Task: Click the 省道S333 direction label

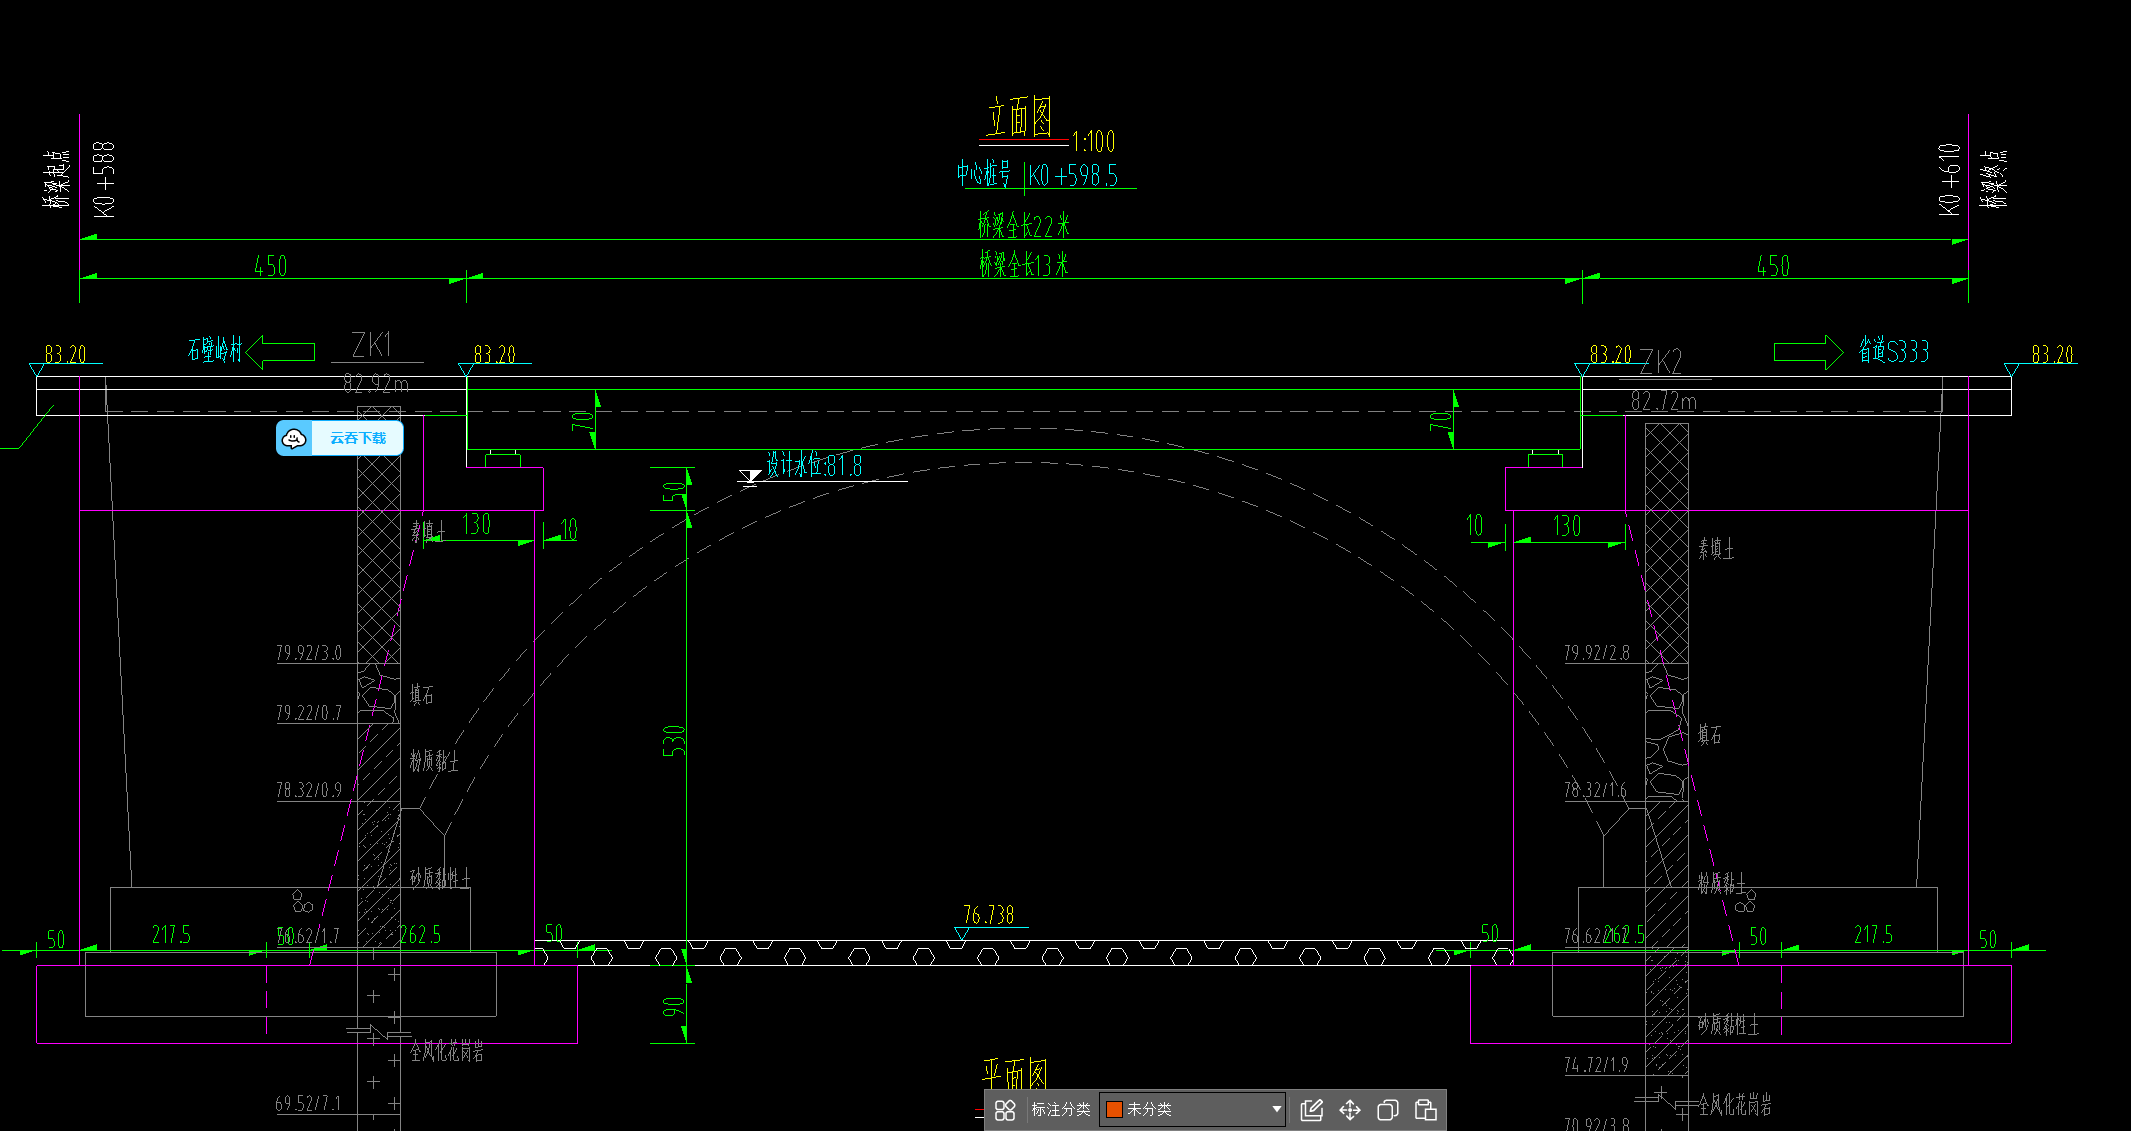Action: (1894, 351)
